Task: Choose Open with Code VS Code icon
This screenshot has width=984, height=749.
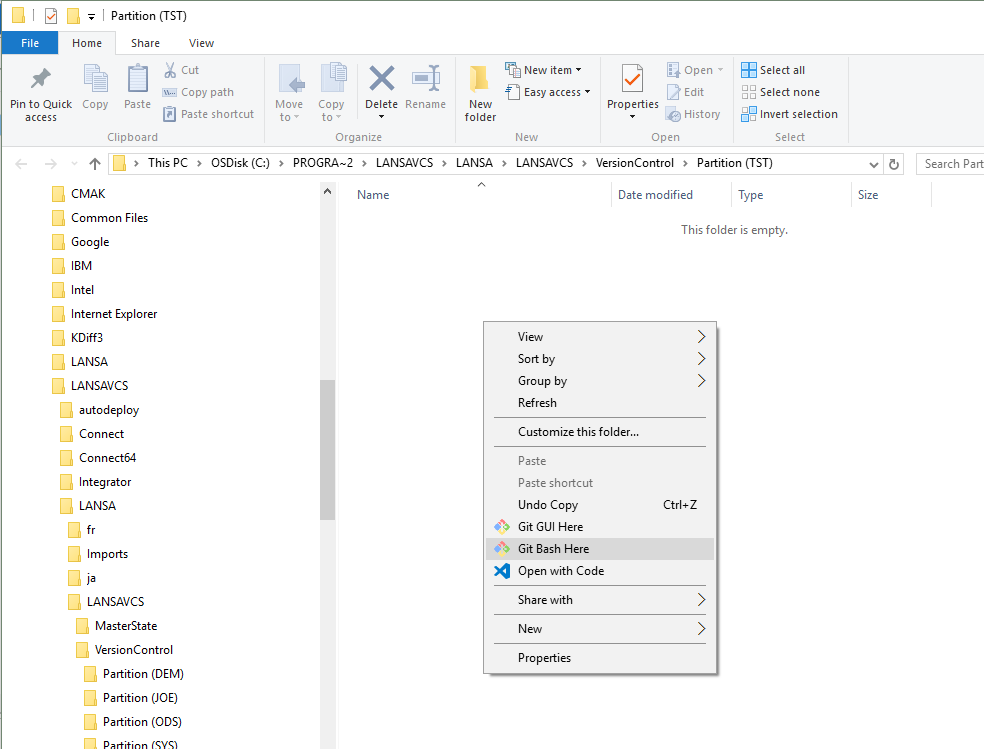Action: (502, 571)
